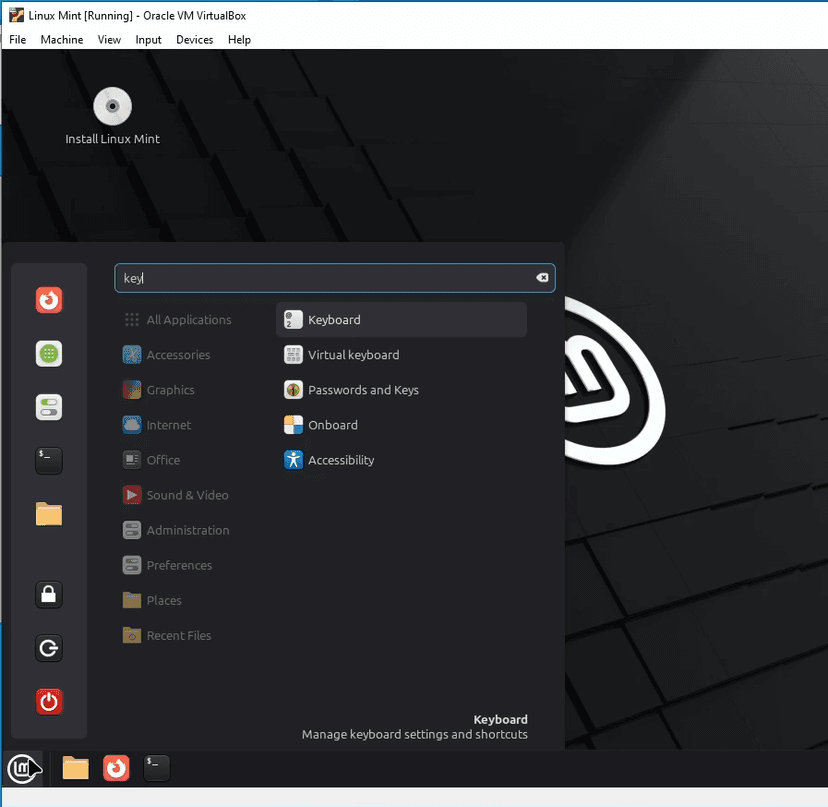Open System Settings toggle icon in sidebar
This screenshot has width=828, height=807.
tap(49, 407)
